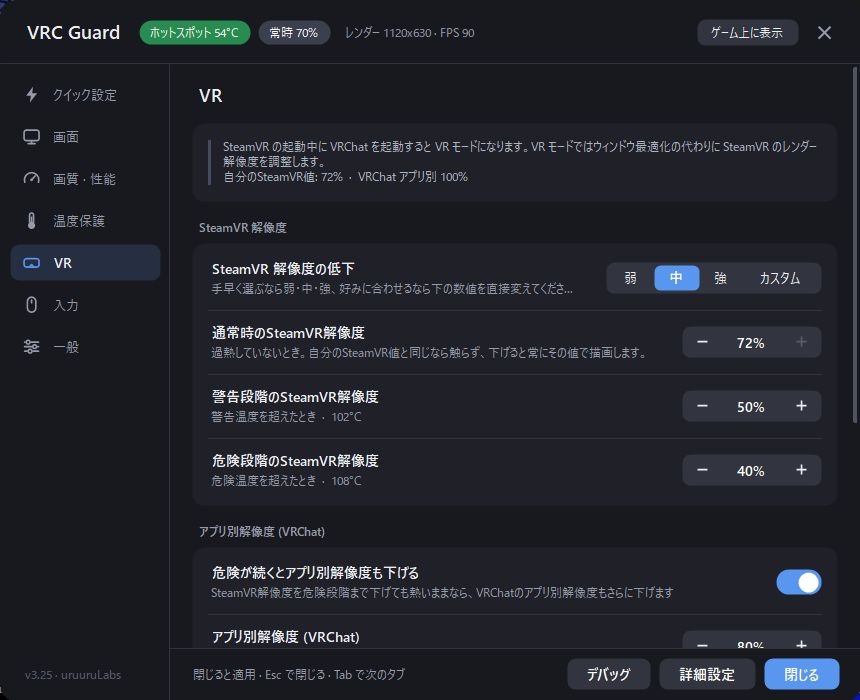The width and height of the screenshot is (860, 700).
Task: Click the SteamVR 解像度 section heading
Action: tap(242, 228)
